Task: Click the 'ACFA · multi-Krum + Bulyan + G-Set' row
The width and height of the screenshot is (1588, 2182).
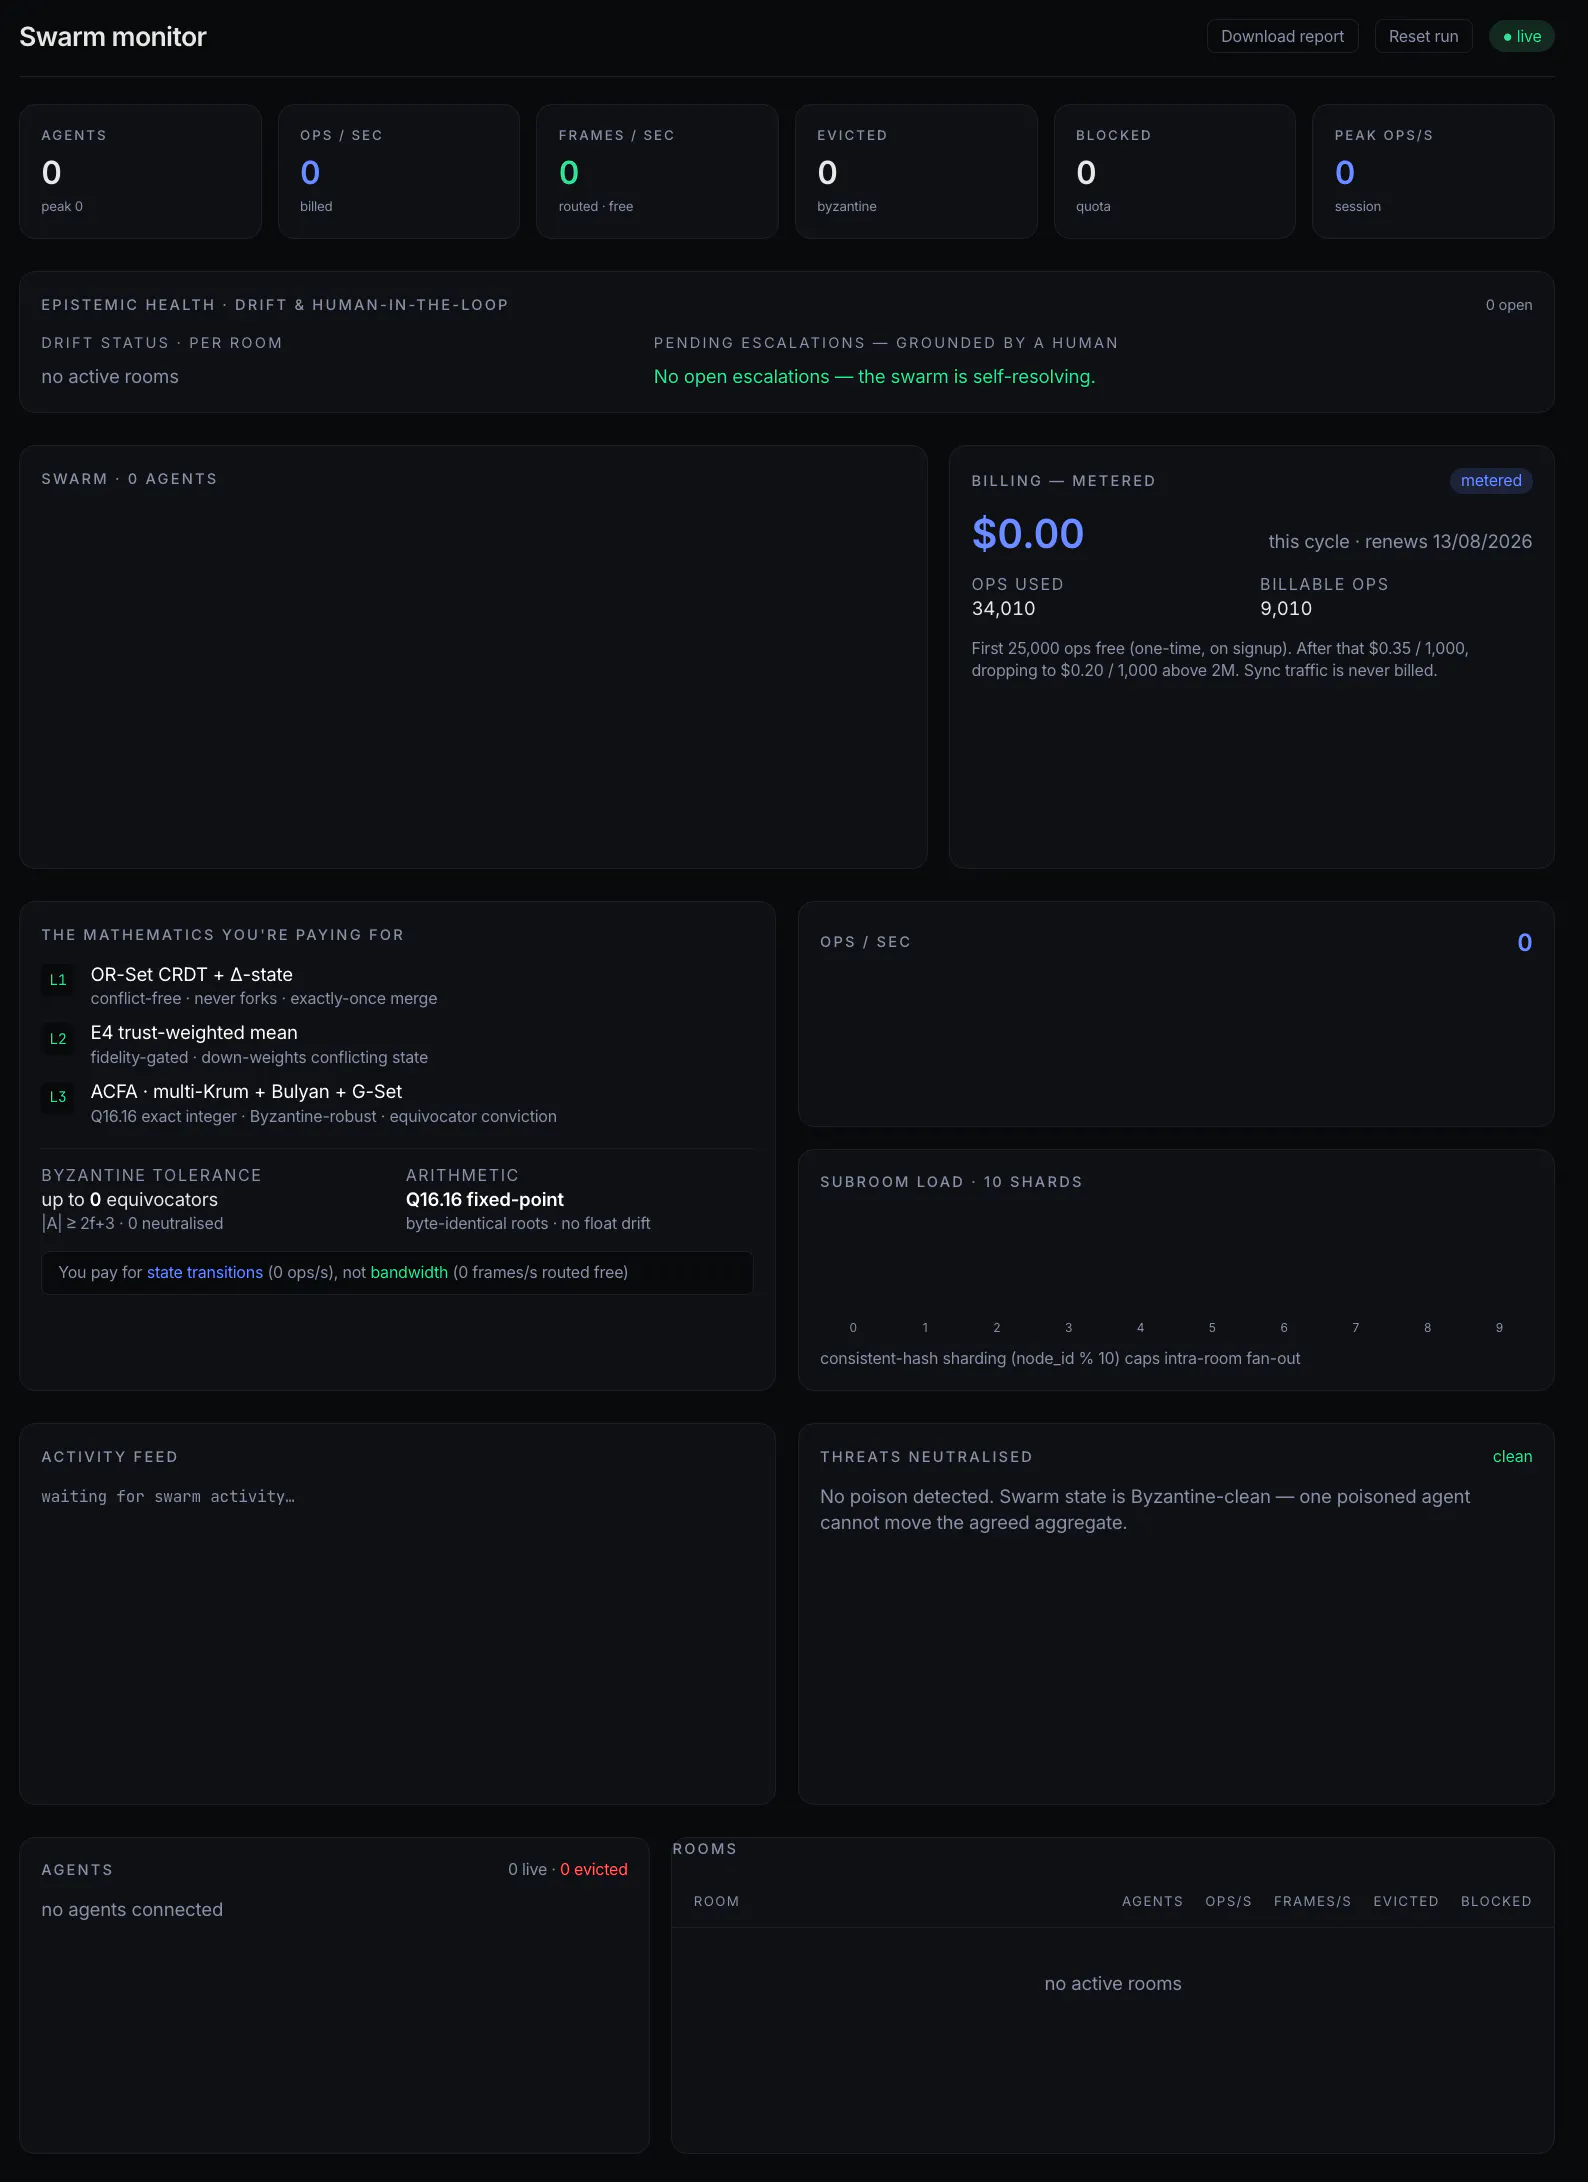Action: click(x=397, y=1103)
